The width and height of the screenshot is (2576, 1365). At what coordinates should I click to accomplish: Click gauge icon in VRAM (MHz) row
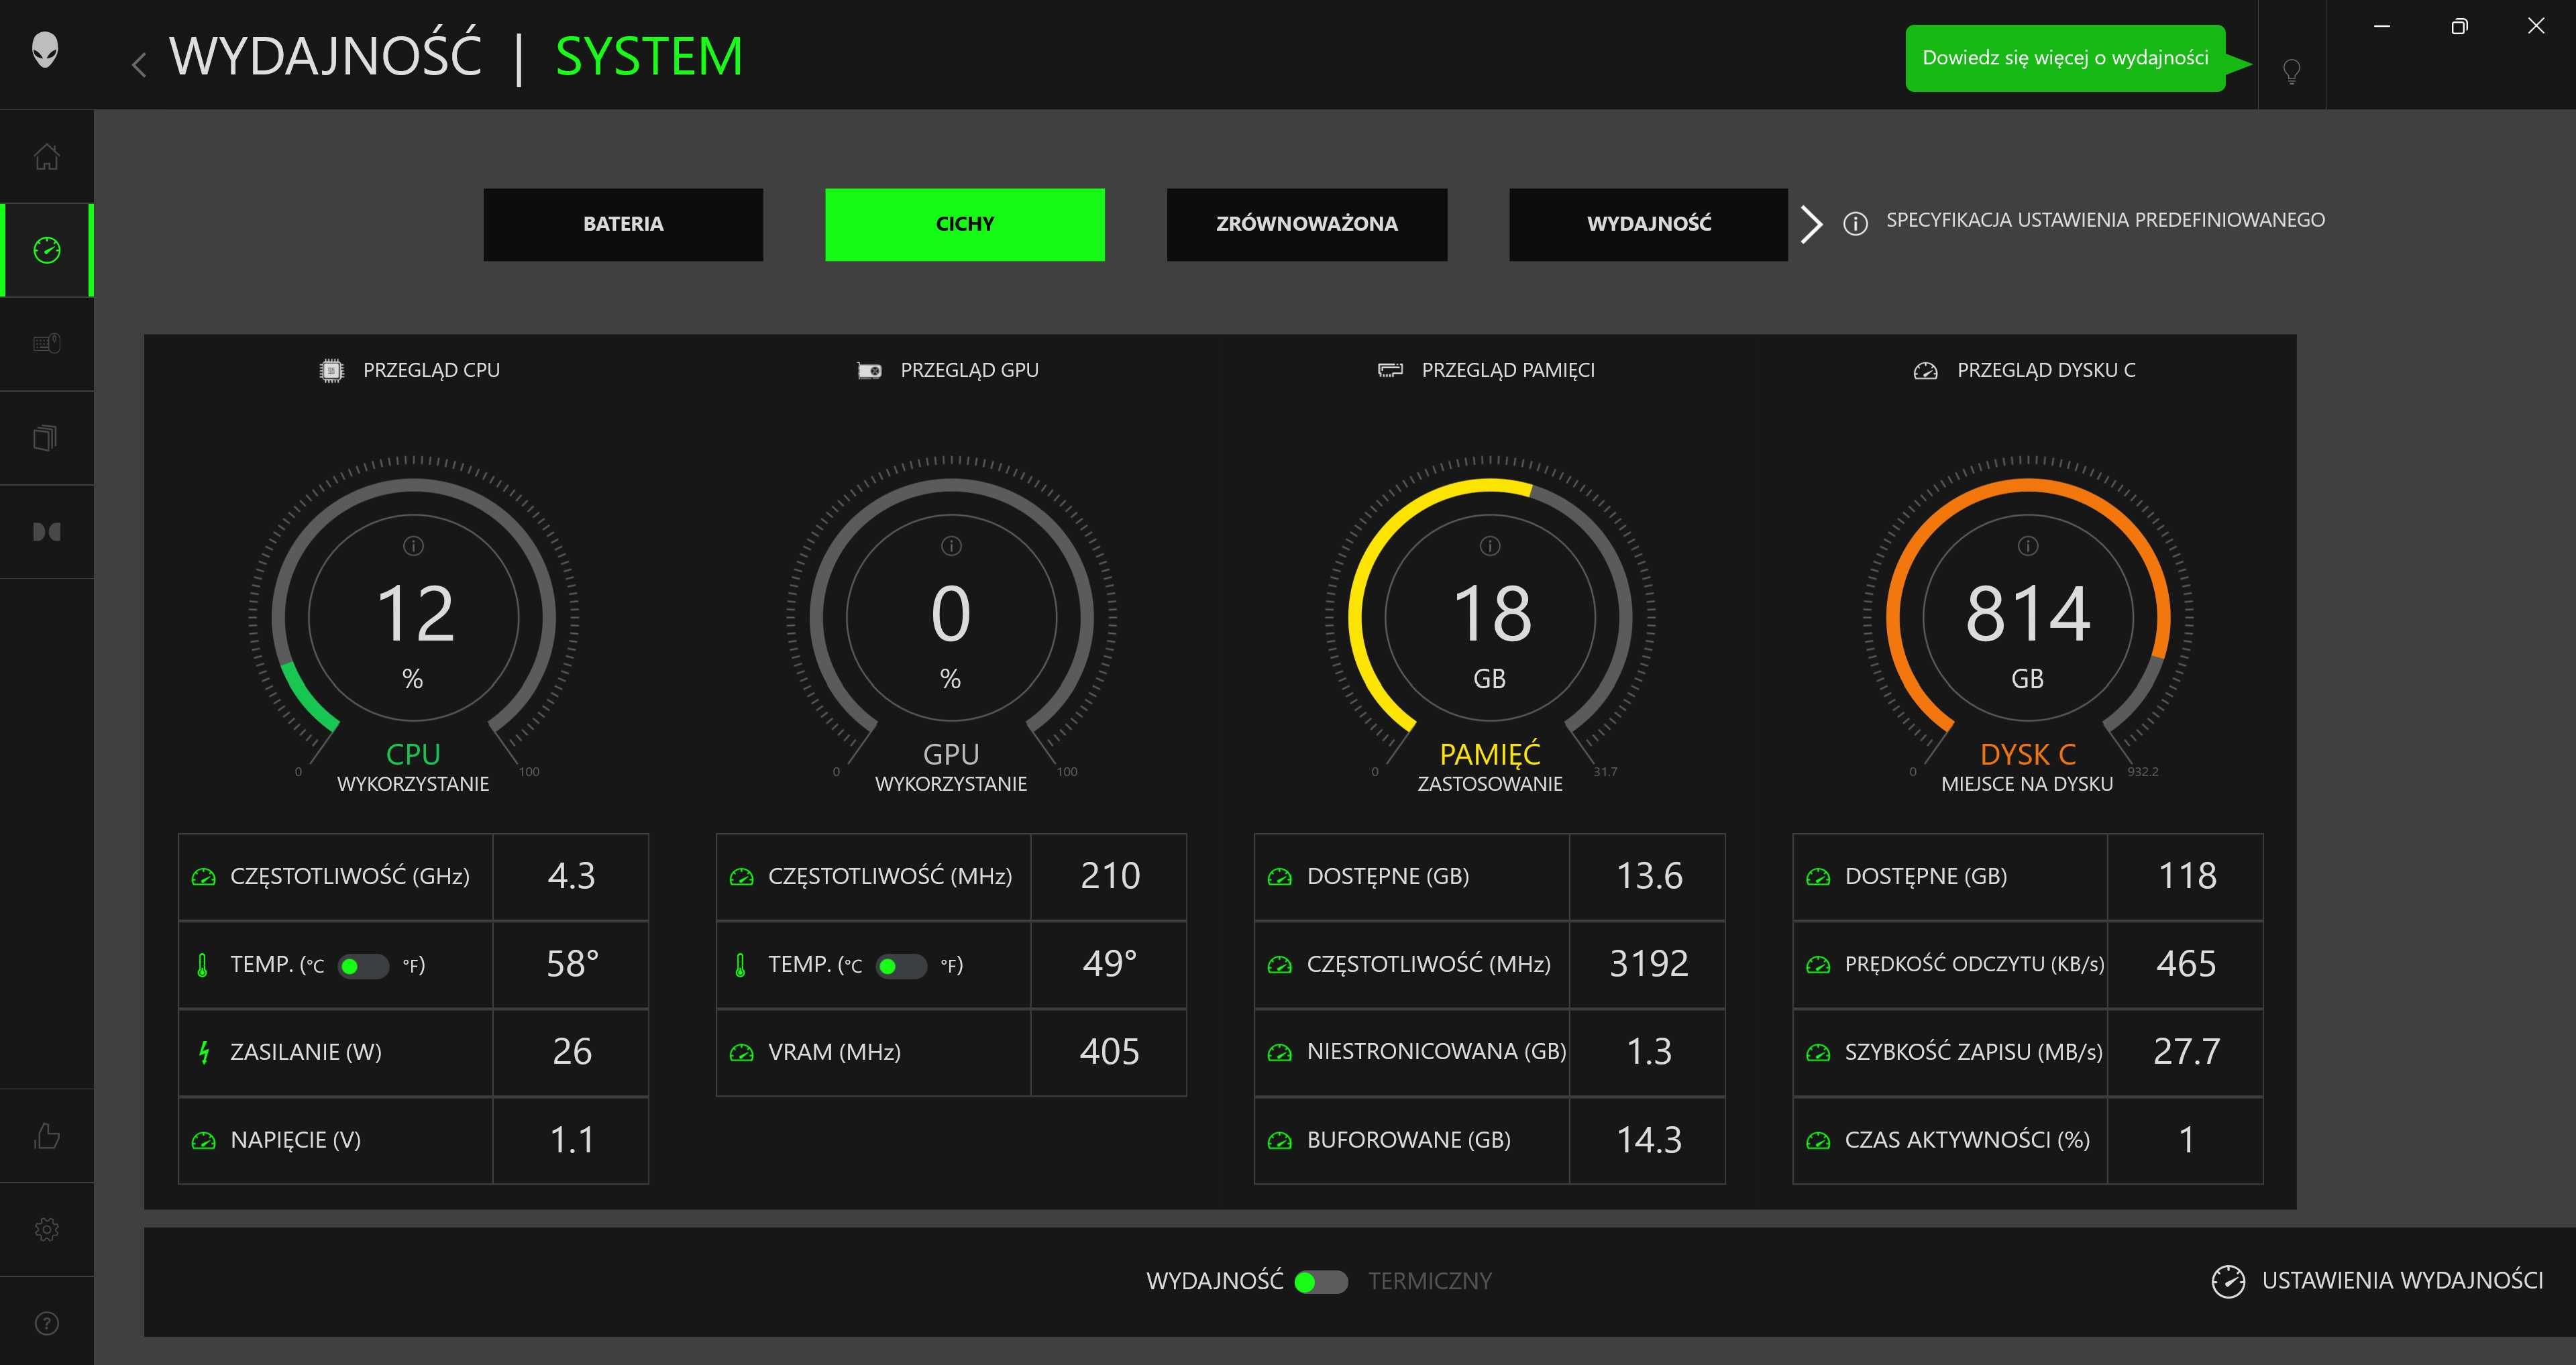point(741,1052)
